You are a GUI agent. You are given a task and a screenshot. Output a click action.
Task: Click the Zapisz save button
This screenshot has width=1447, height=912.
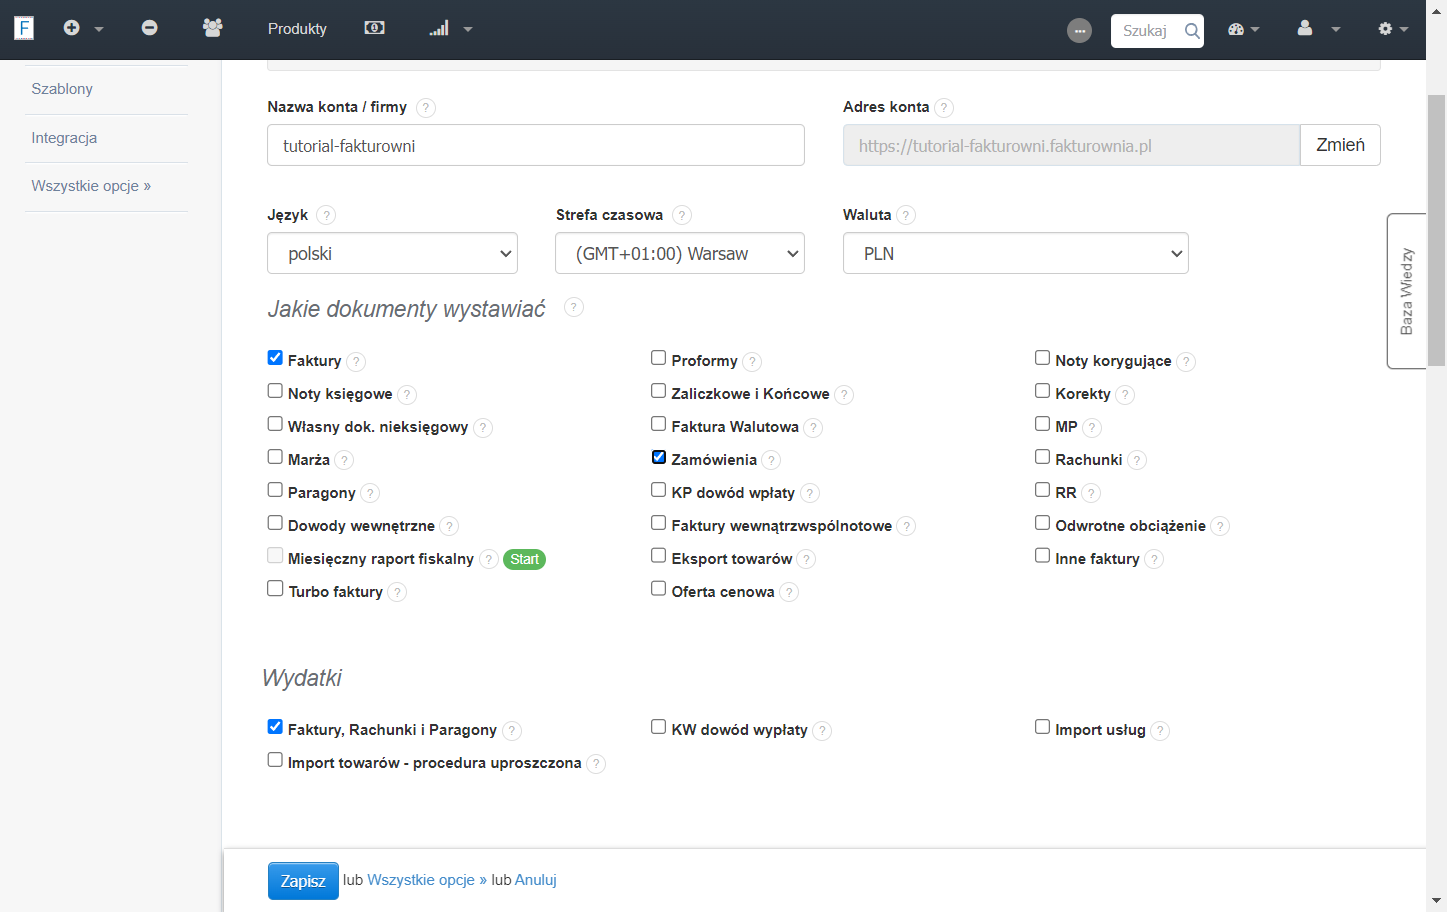click(303, 881)
